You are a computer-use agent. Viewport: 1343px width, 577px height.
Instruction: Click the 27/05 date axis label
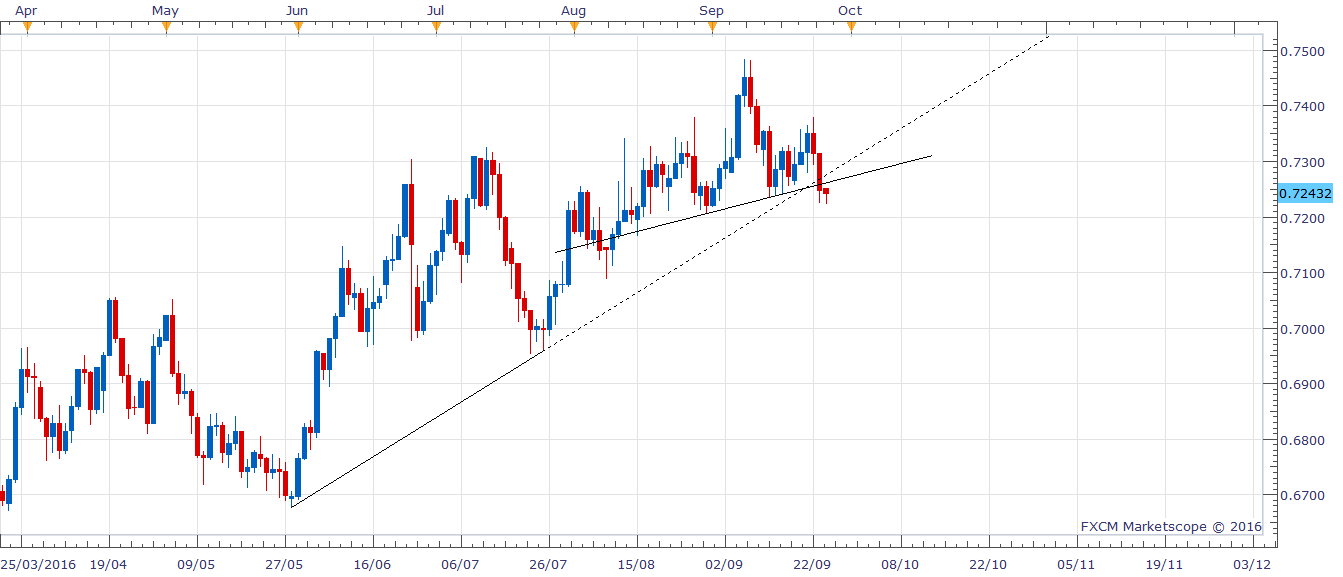[284, 565]
